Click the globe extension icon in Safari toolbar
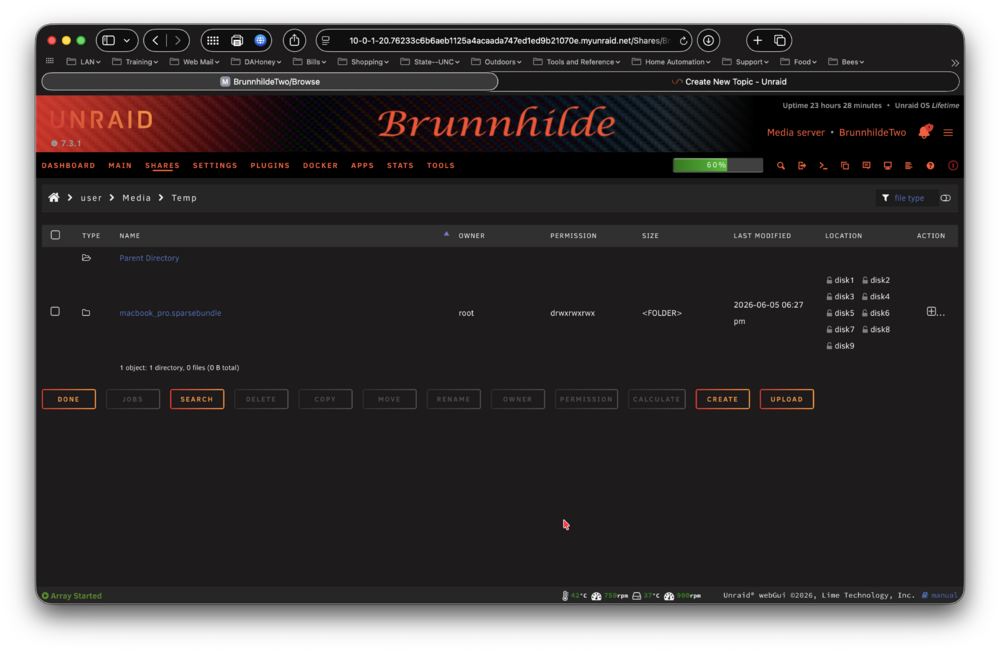The width and height of the screenshot is (1000, 651). pos(260,40)
